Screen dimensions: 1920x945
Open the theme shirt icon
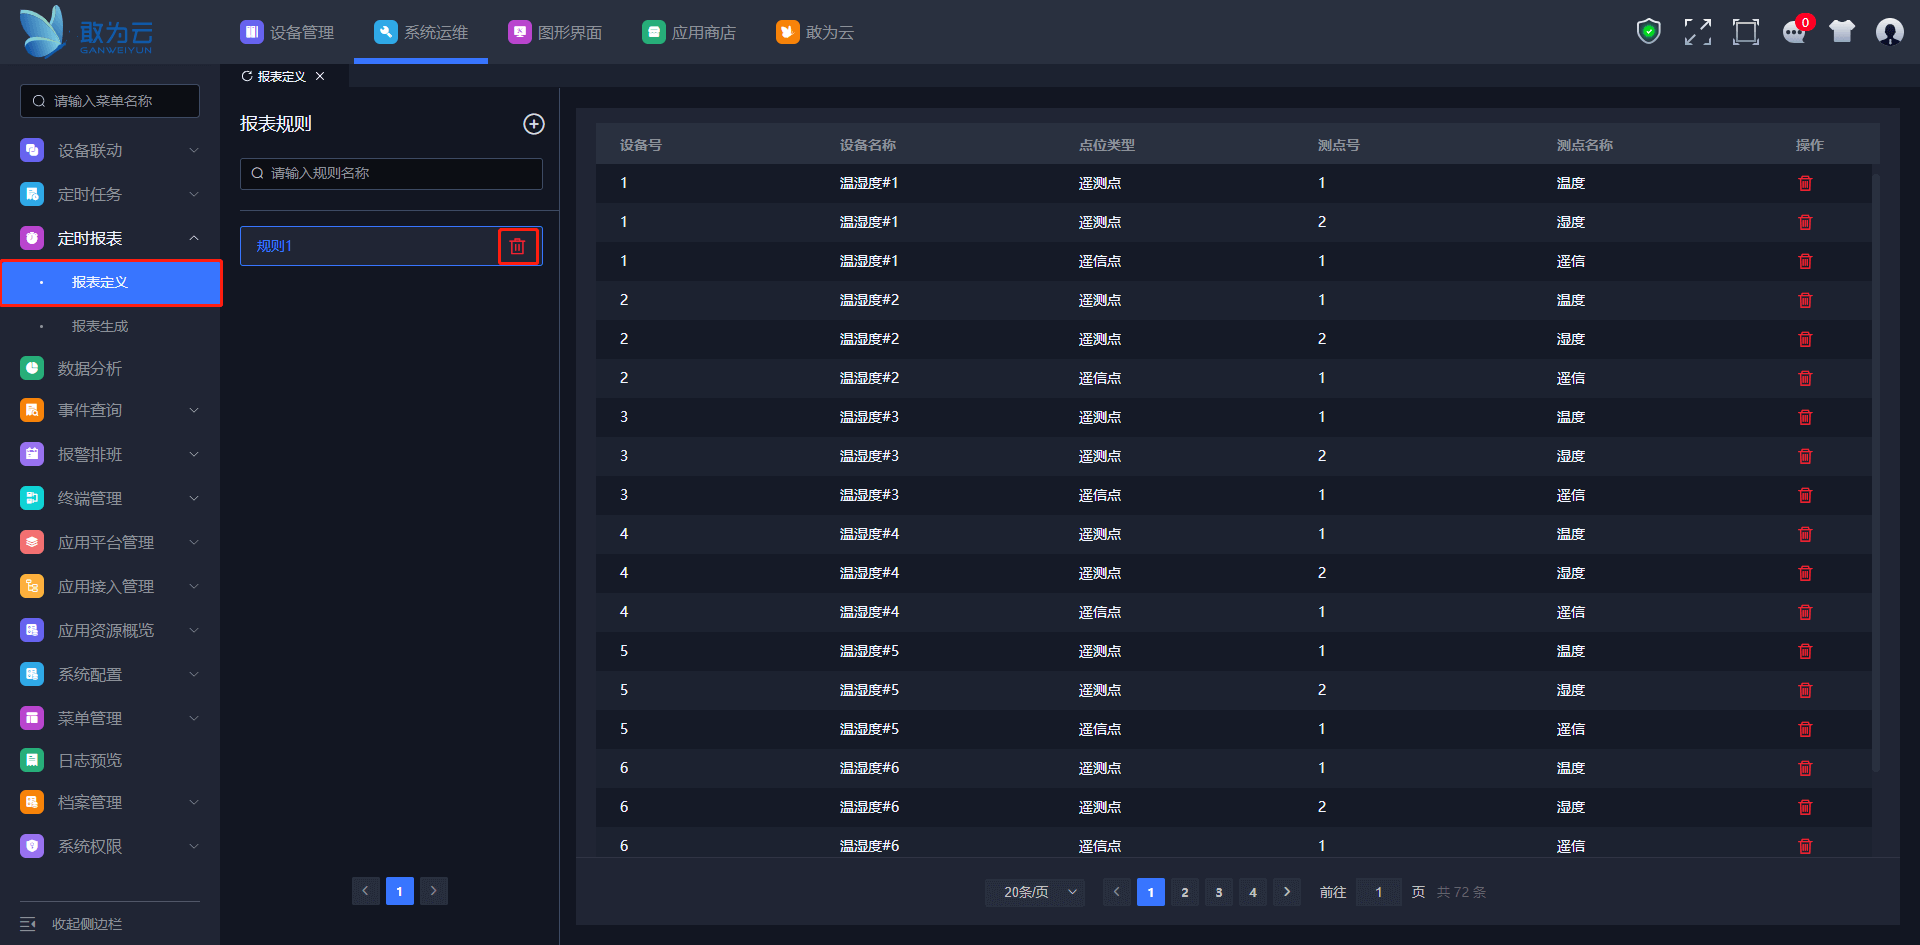(1841, 32)
